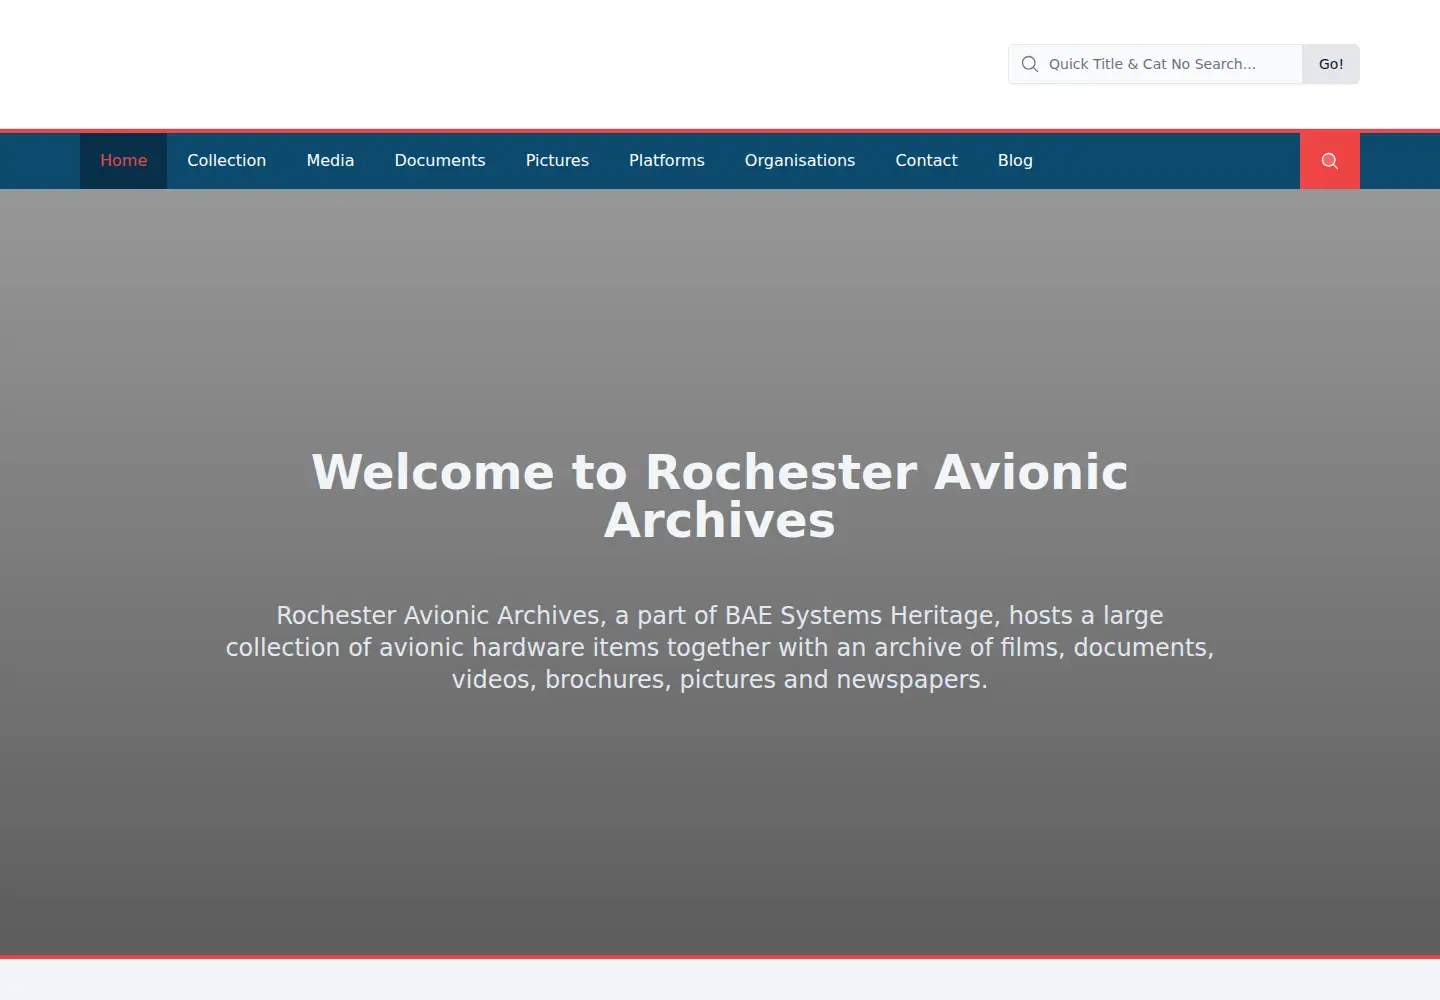This screenshot has height=1000, width=1440.
Task: Open the Contact page
Action: (x=927, y=161)
